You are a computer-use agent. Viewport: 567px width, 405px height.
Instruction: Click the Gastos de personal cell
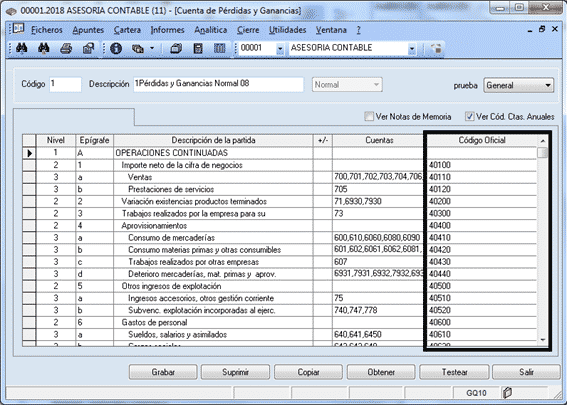(213, 322)
